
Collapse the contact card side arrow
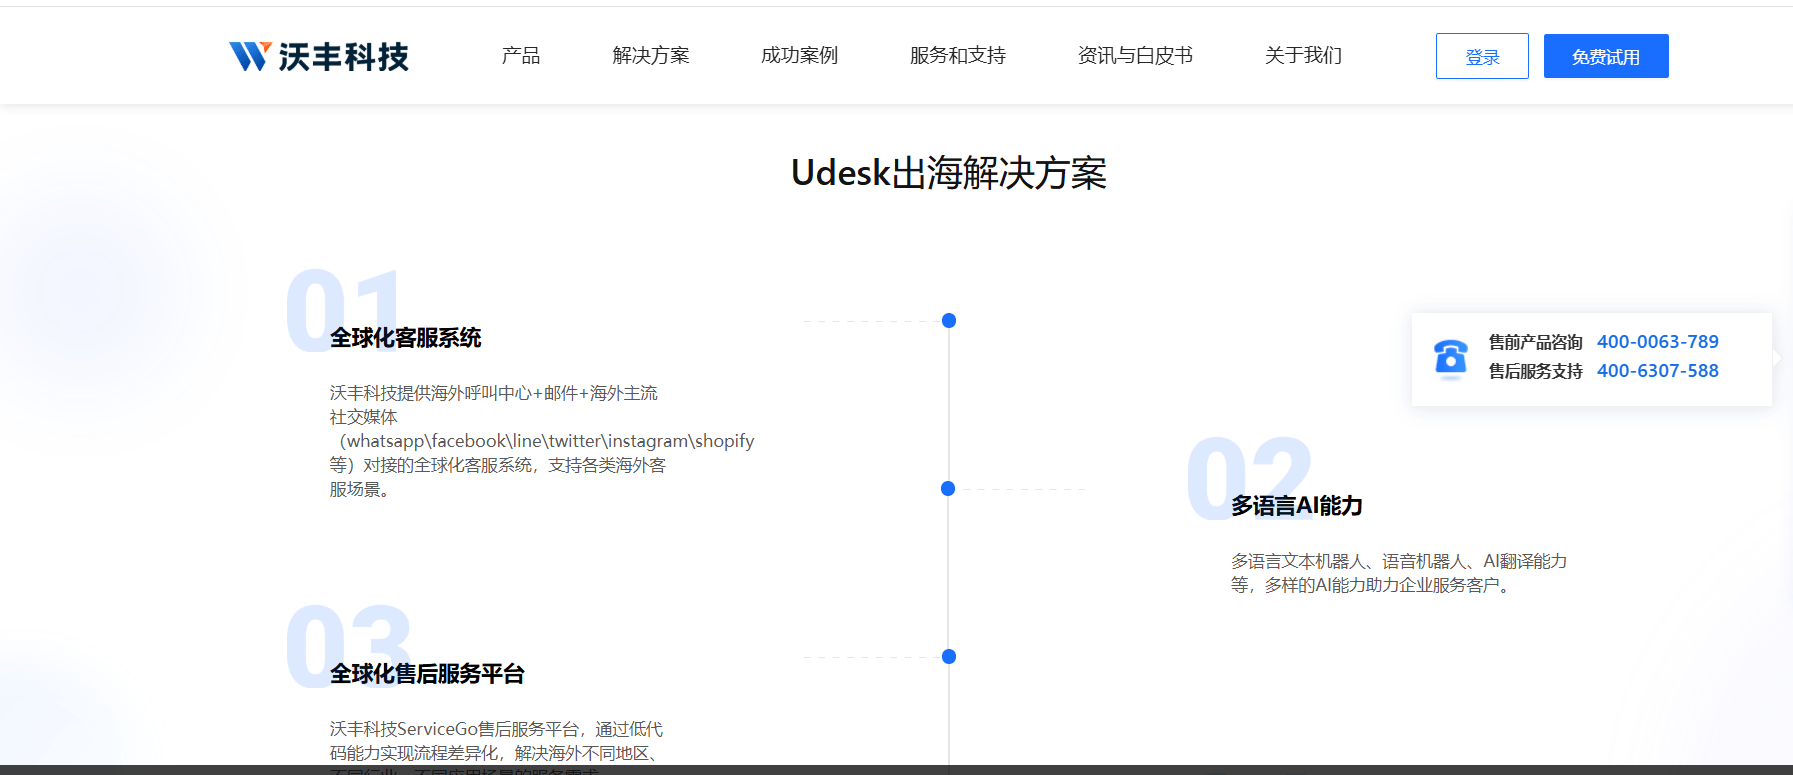pos(1777,357)
